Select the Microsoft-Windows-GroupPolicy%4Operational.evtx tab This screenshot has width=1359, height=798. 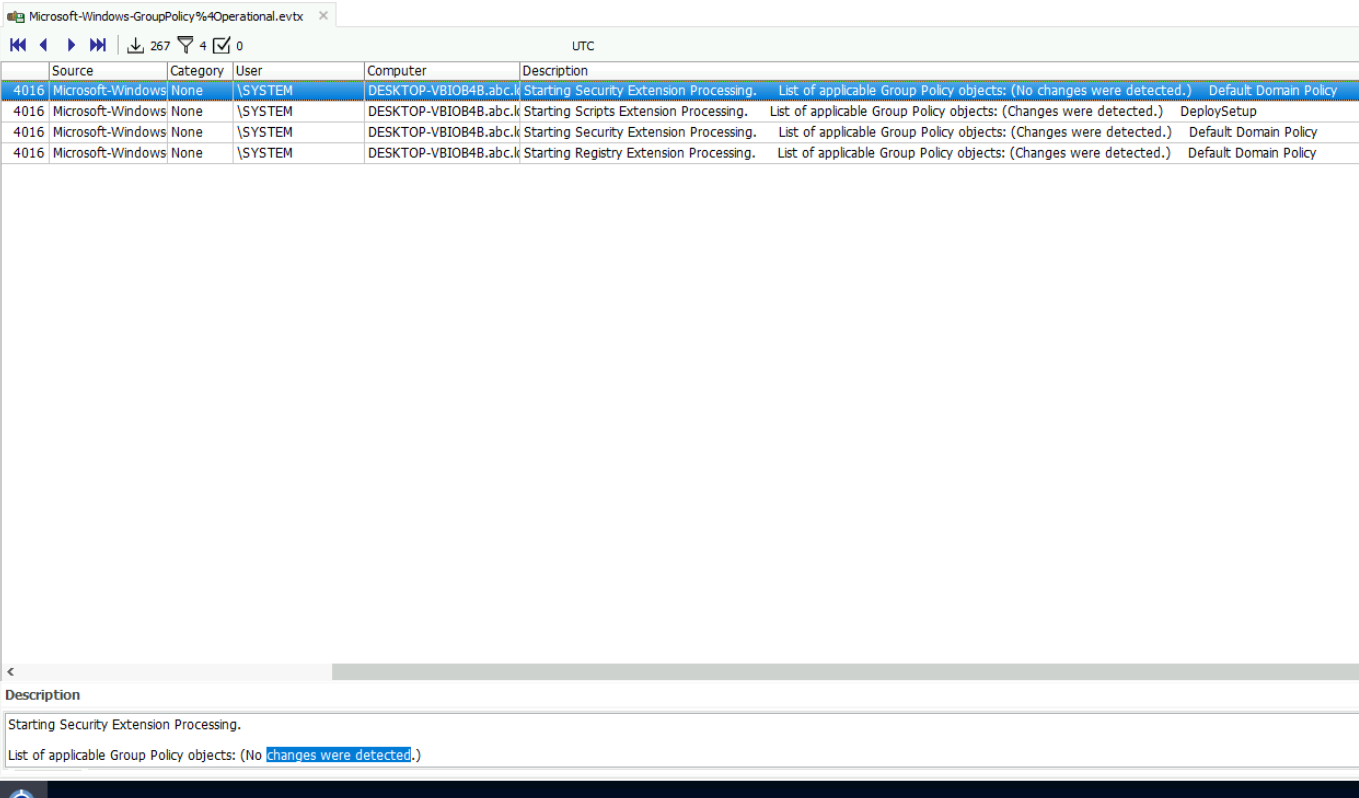[x=166, y=16]
